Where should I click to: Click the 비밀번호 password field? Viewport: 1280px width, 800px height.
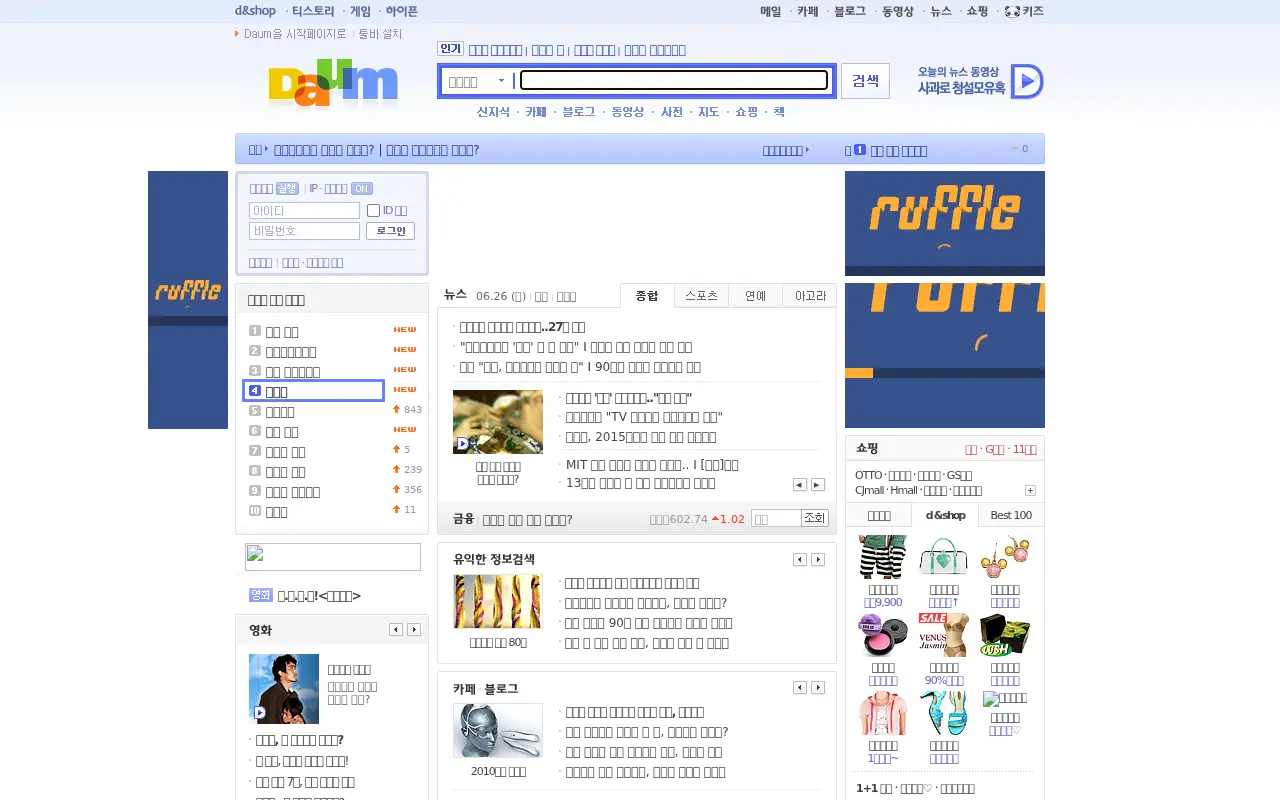point(304,231)
